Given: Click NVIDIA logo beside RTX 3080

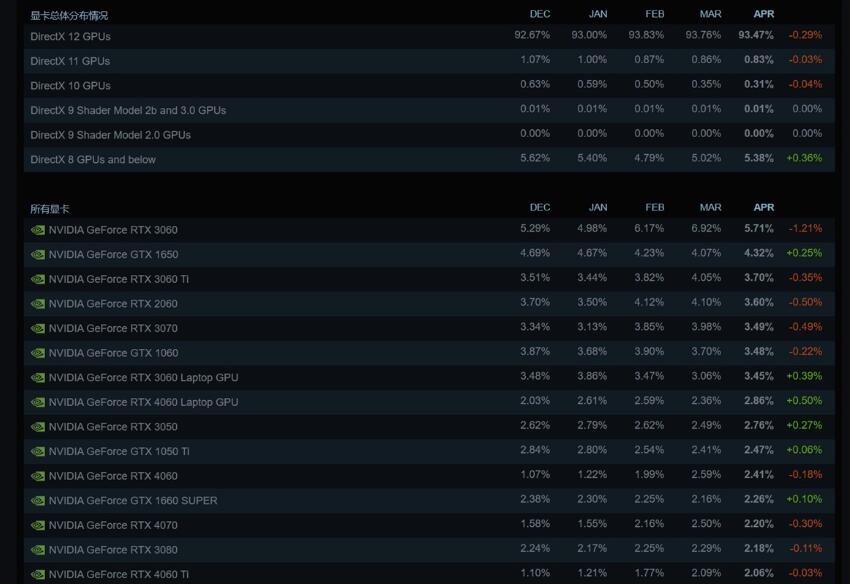Looking at the screenshot, I should coord(38,550).
